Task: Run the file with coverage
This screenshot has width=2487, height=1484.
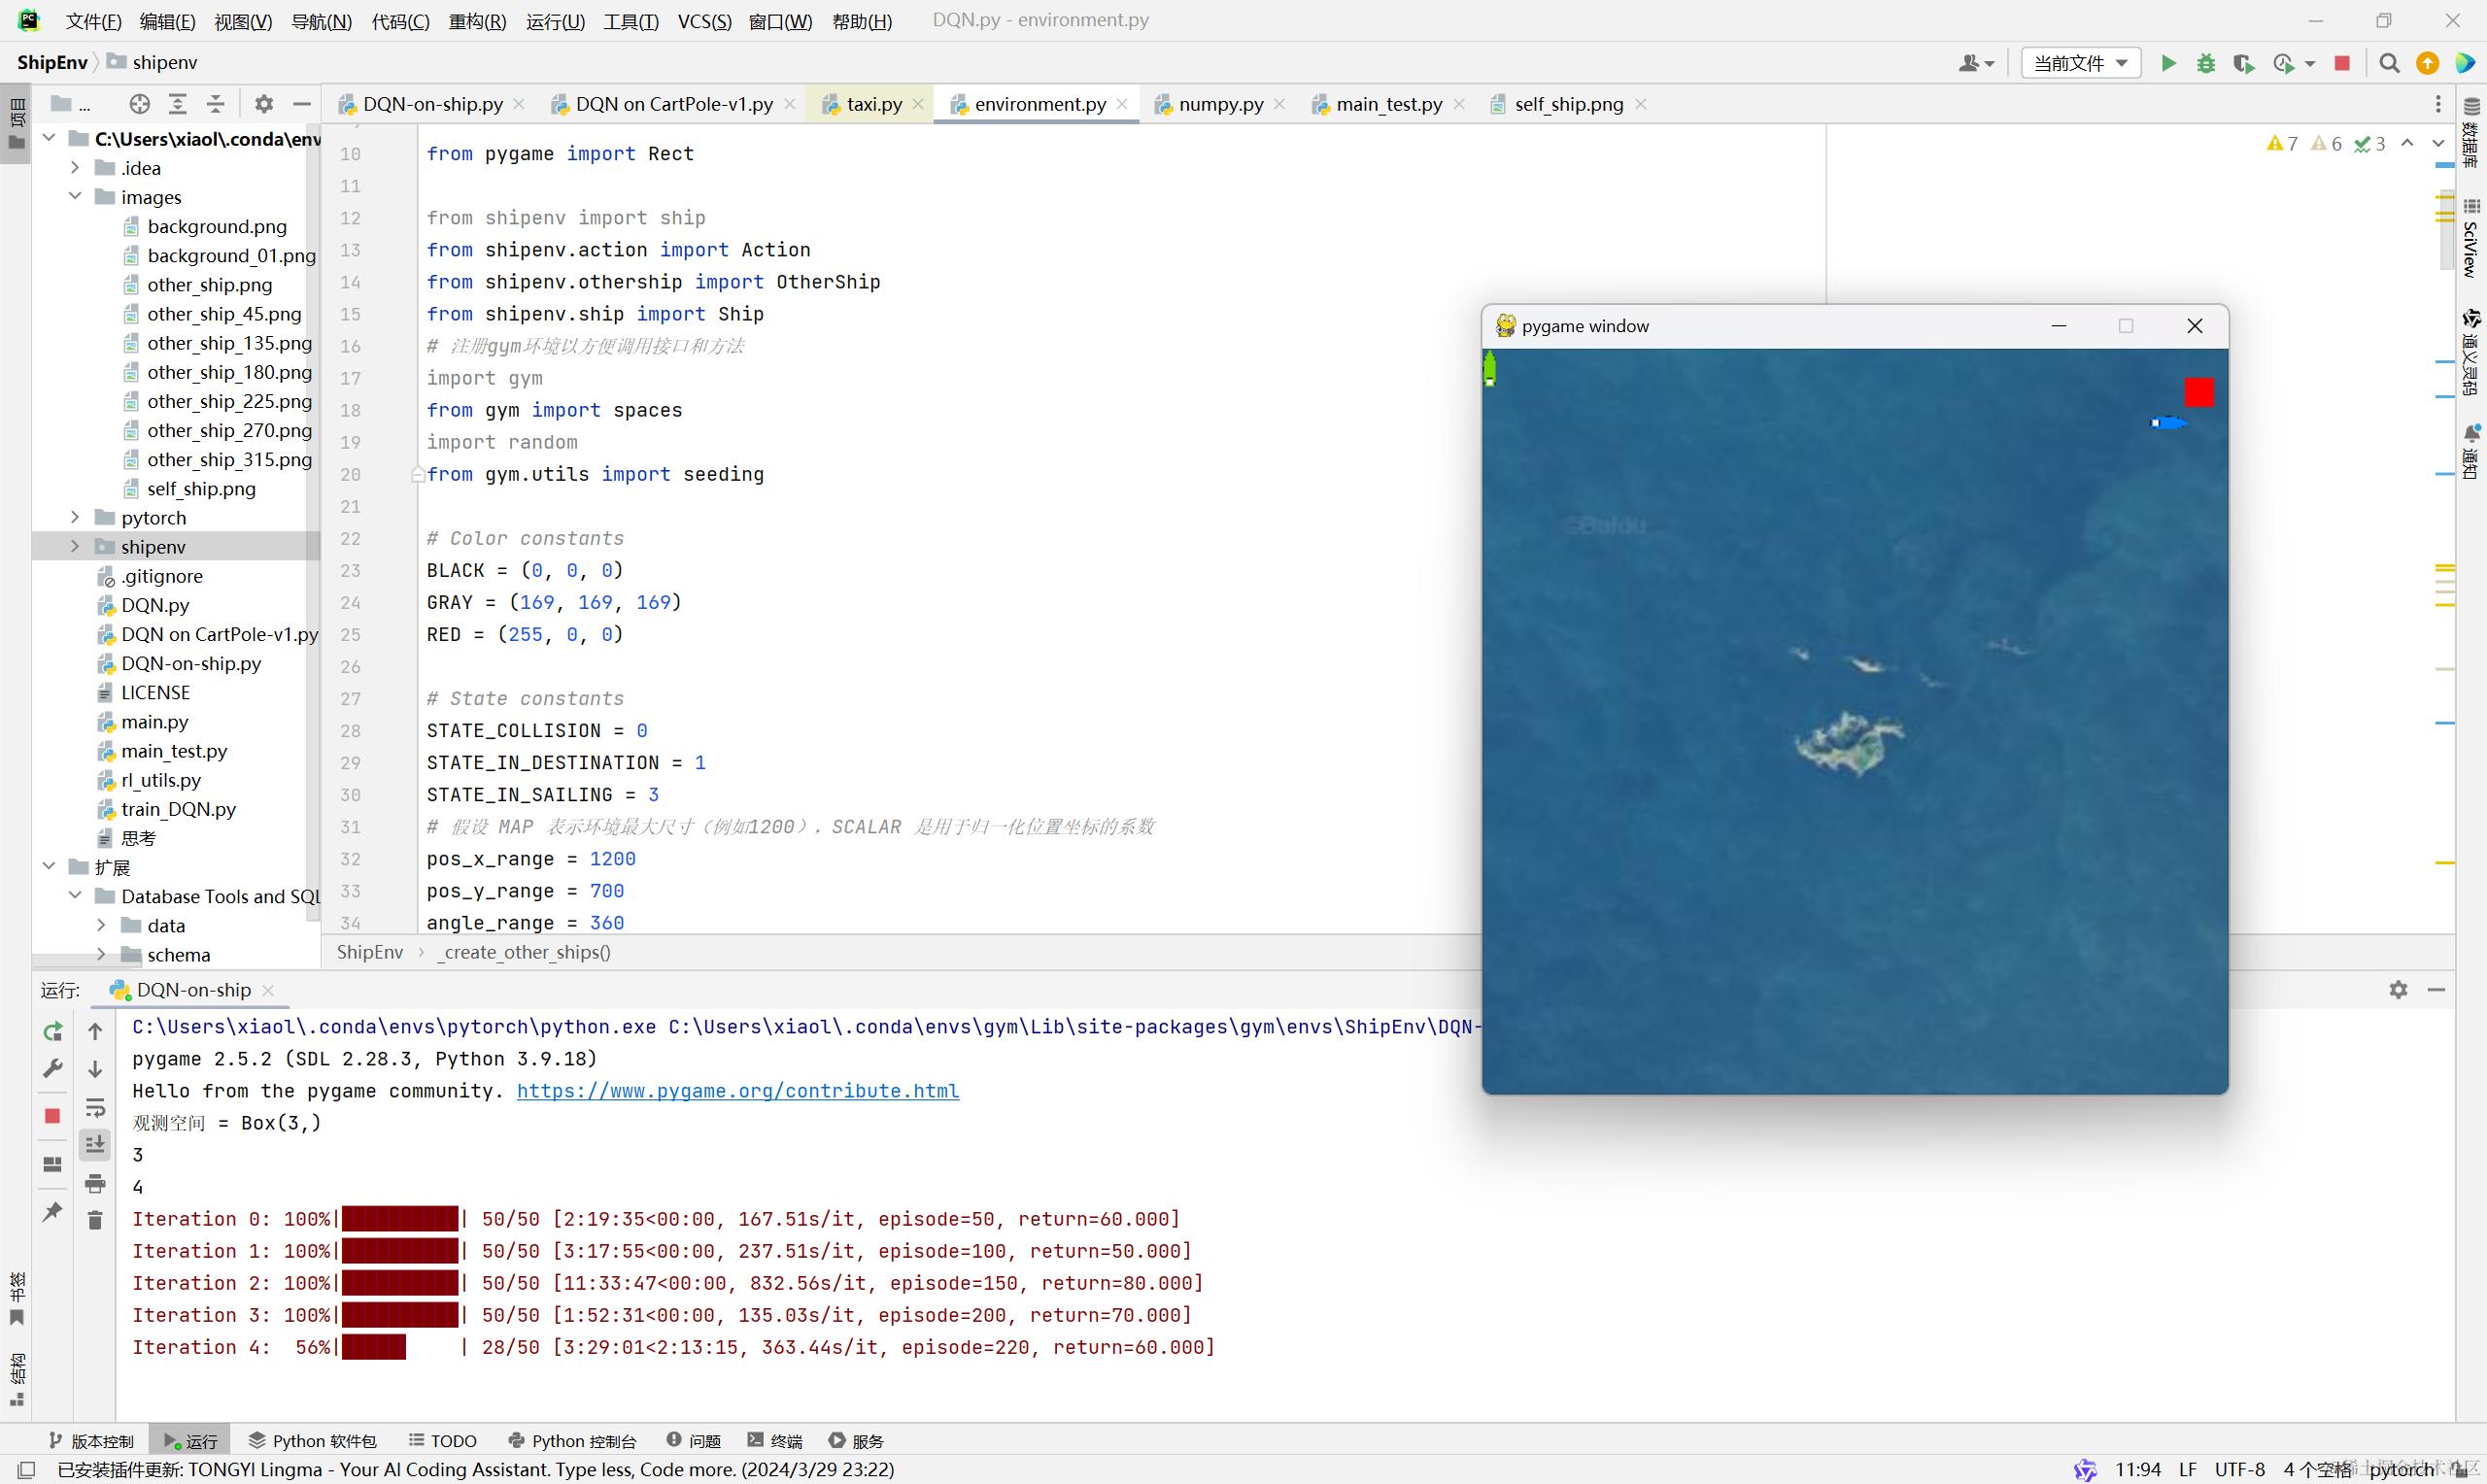Action: [x=2243, y=62]
